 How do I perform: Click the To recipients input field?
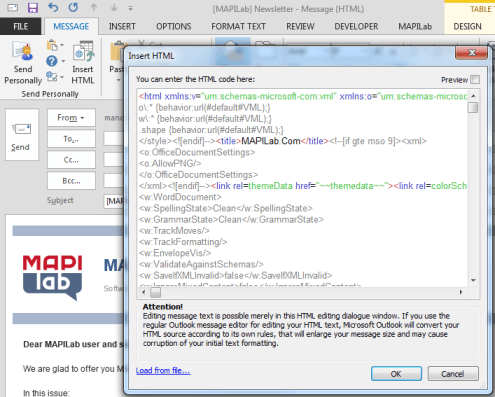point(114,139)
